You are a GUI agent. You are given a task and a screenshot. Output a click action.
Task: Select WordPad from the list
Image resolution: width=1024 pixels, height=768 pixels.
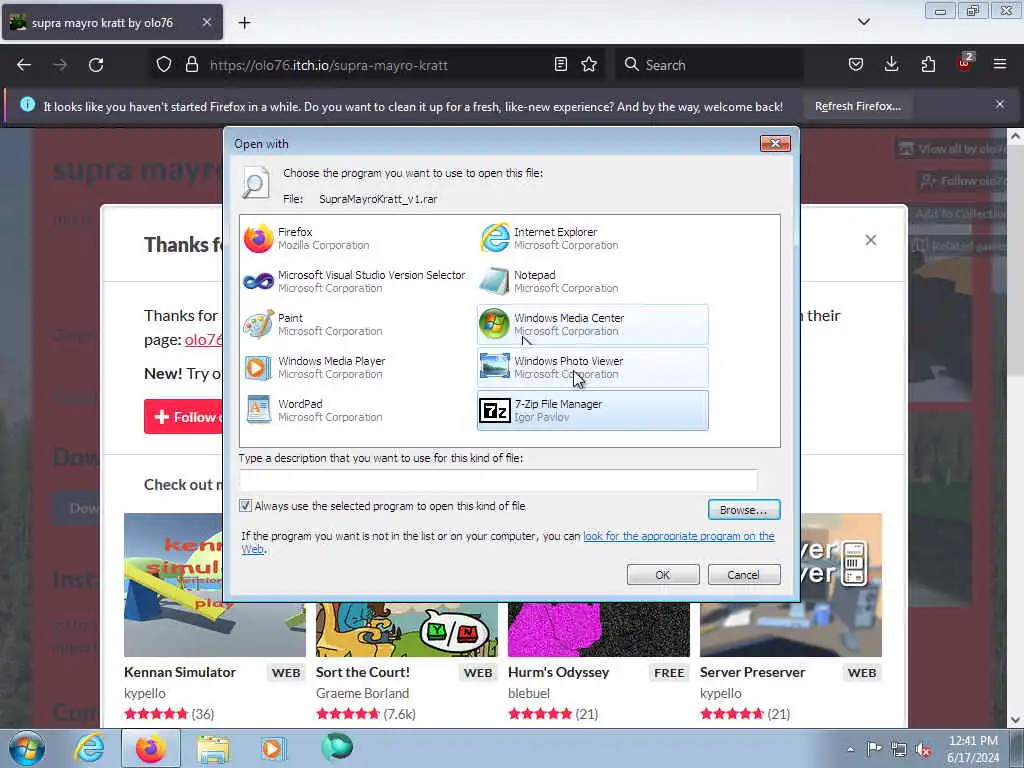tap(356, 411)
